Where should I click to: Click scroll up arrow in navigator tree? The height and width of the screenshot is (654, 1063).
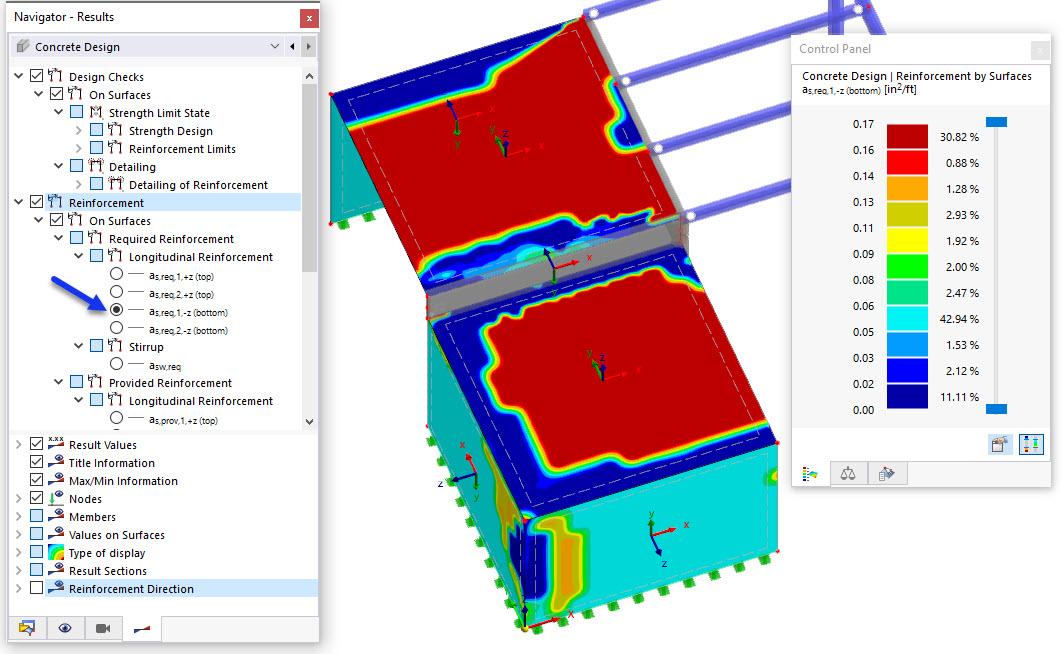(309, 76)
